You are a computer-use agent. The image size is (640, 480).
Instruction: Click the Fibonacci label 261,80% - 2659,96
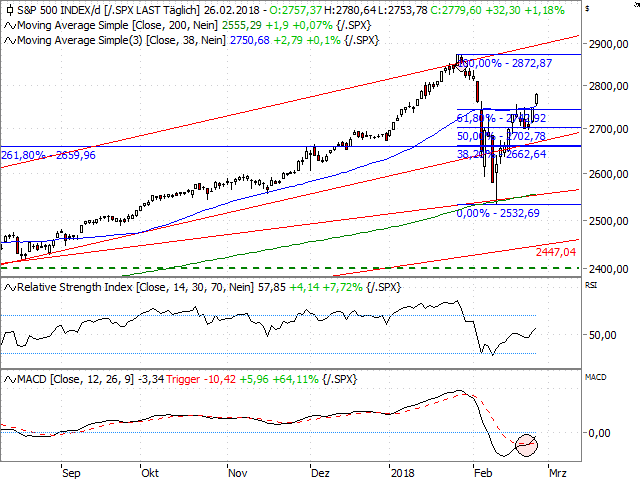[48, 156]
